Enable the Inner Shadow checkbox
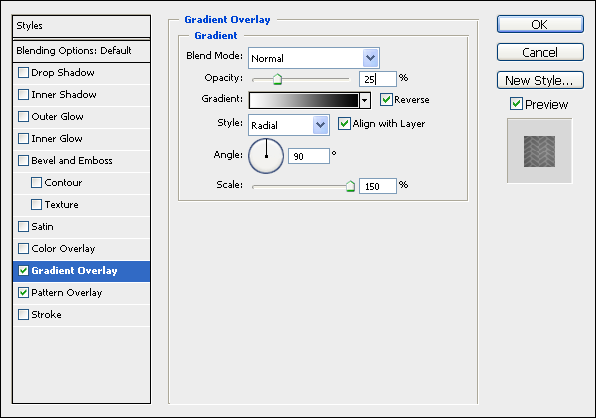Viewport: 596px width, 418px height. point(23,95)
